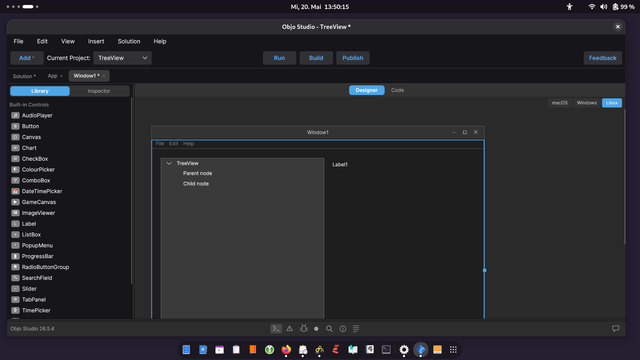Image resolution: width=640 pixels, height=360 pixels.
Task: Open system Settings gear in the dock
Action: coord(404,350)
